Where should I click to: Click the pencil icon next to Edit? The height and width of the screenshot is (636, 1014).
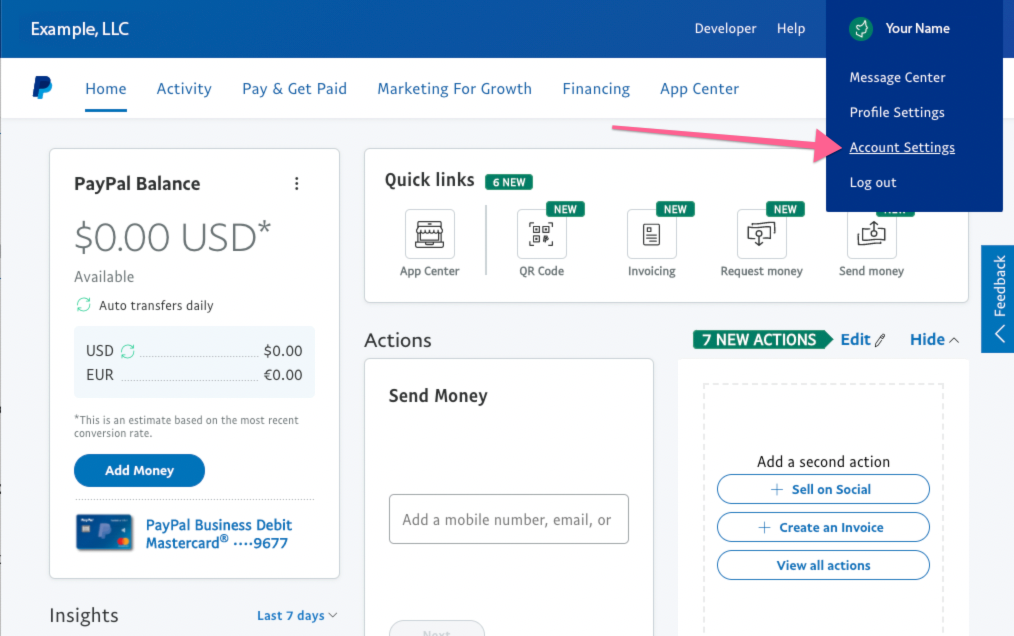pos(880,340)
